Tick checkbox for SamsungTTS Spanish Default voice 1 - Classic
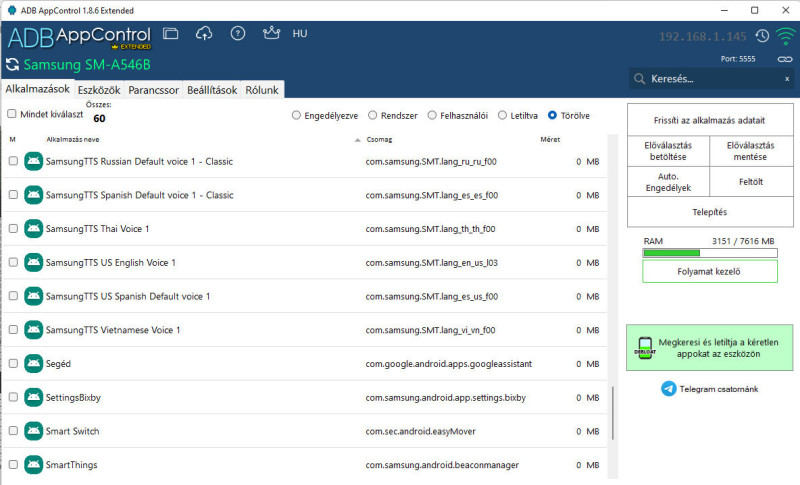 [x=13, y=194]
